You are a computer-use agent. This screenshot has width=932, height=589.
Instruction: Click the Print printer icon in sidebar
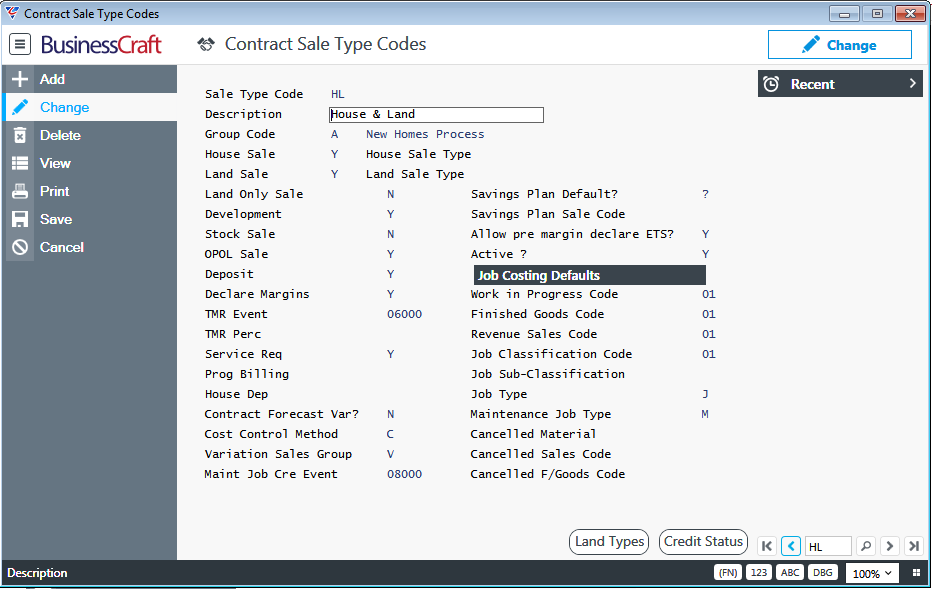click(x=20, y=191)
